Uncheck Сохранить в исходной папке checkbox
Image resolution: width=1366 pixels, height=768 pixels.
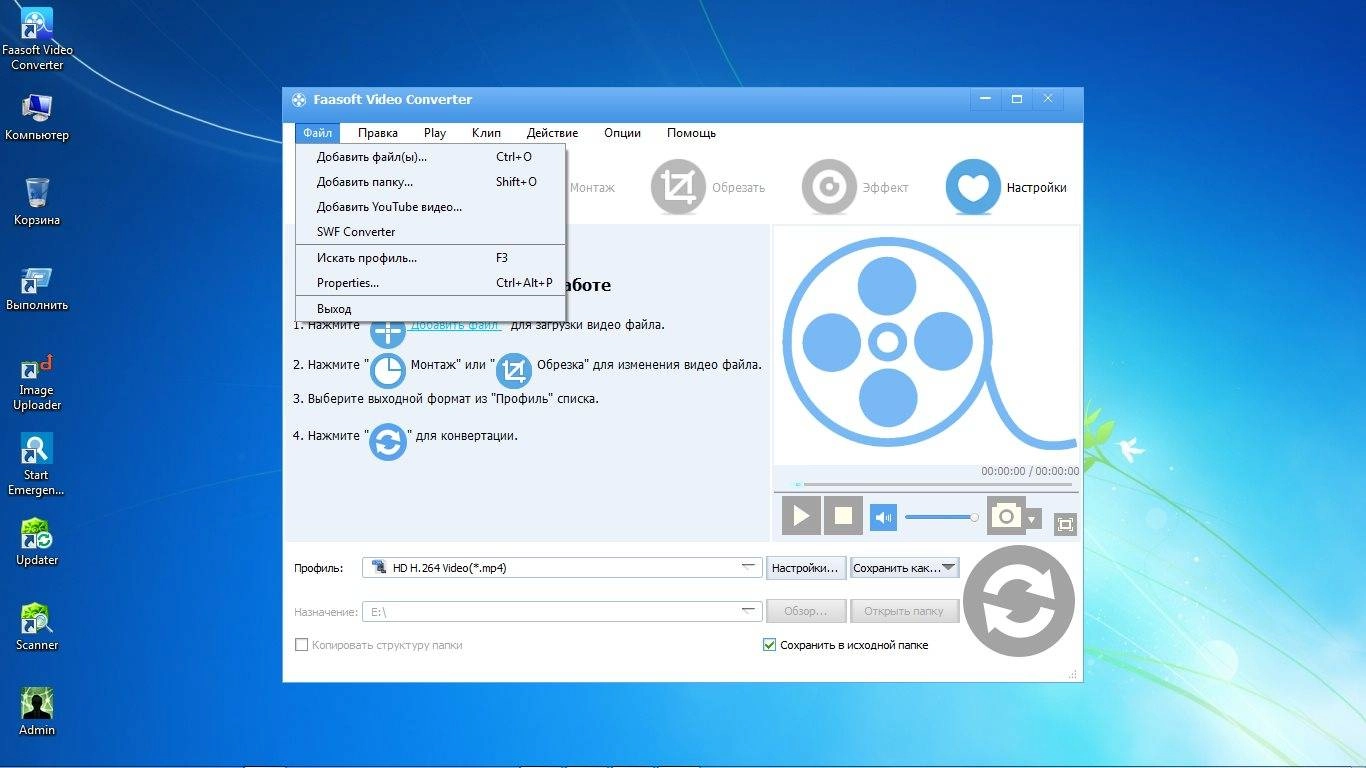(x=769, y=645)
